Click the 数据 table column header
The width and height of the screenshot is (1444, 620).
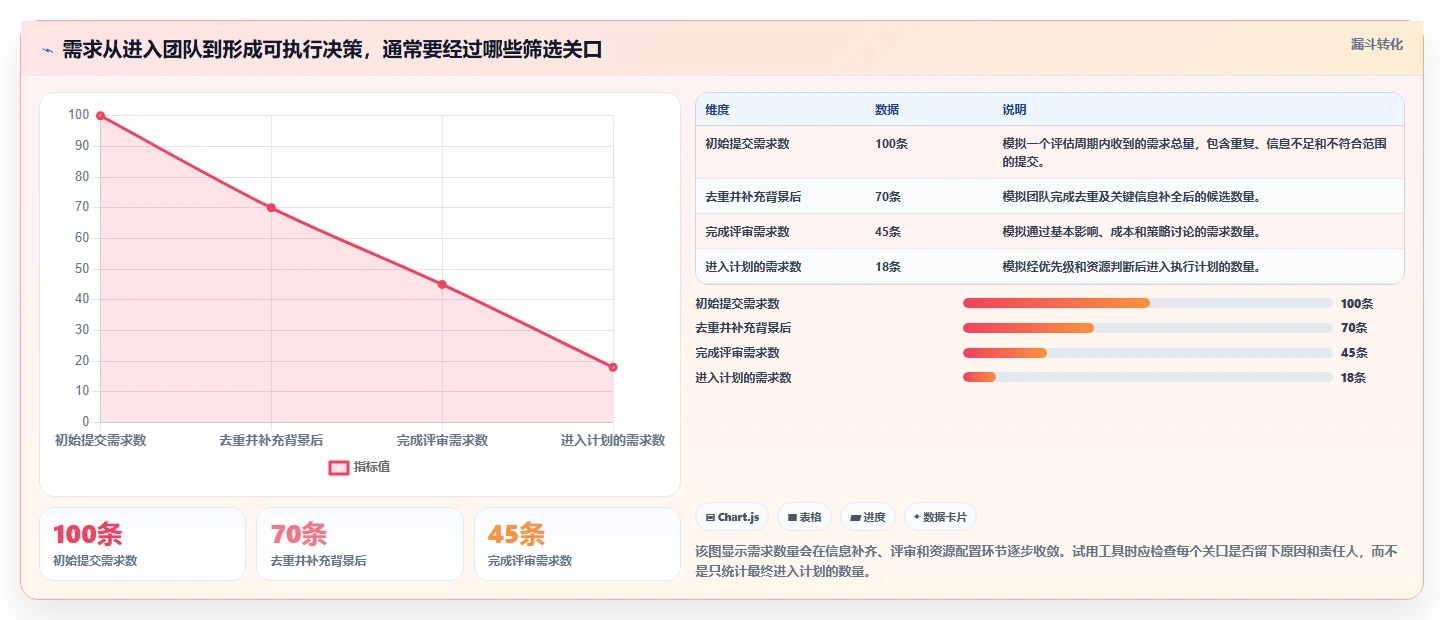coord(887,110)
